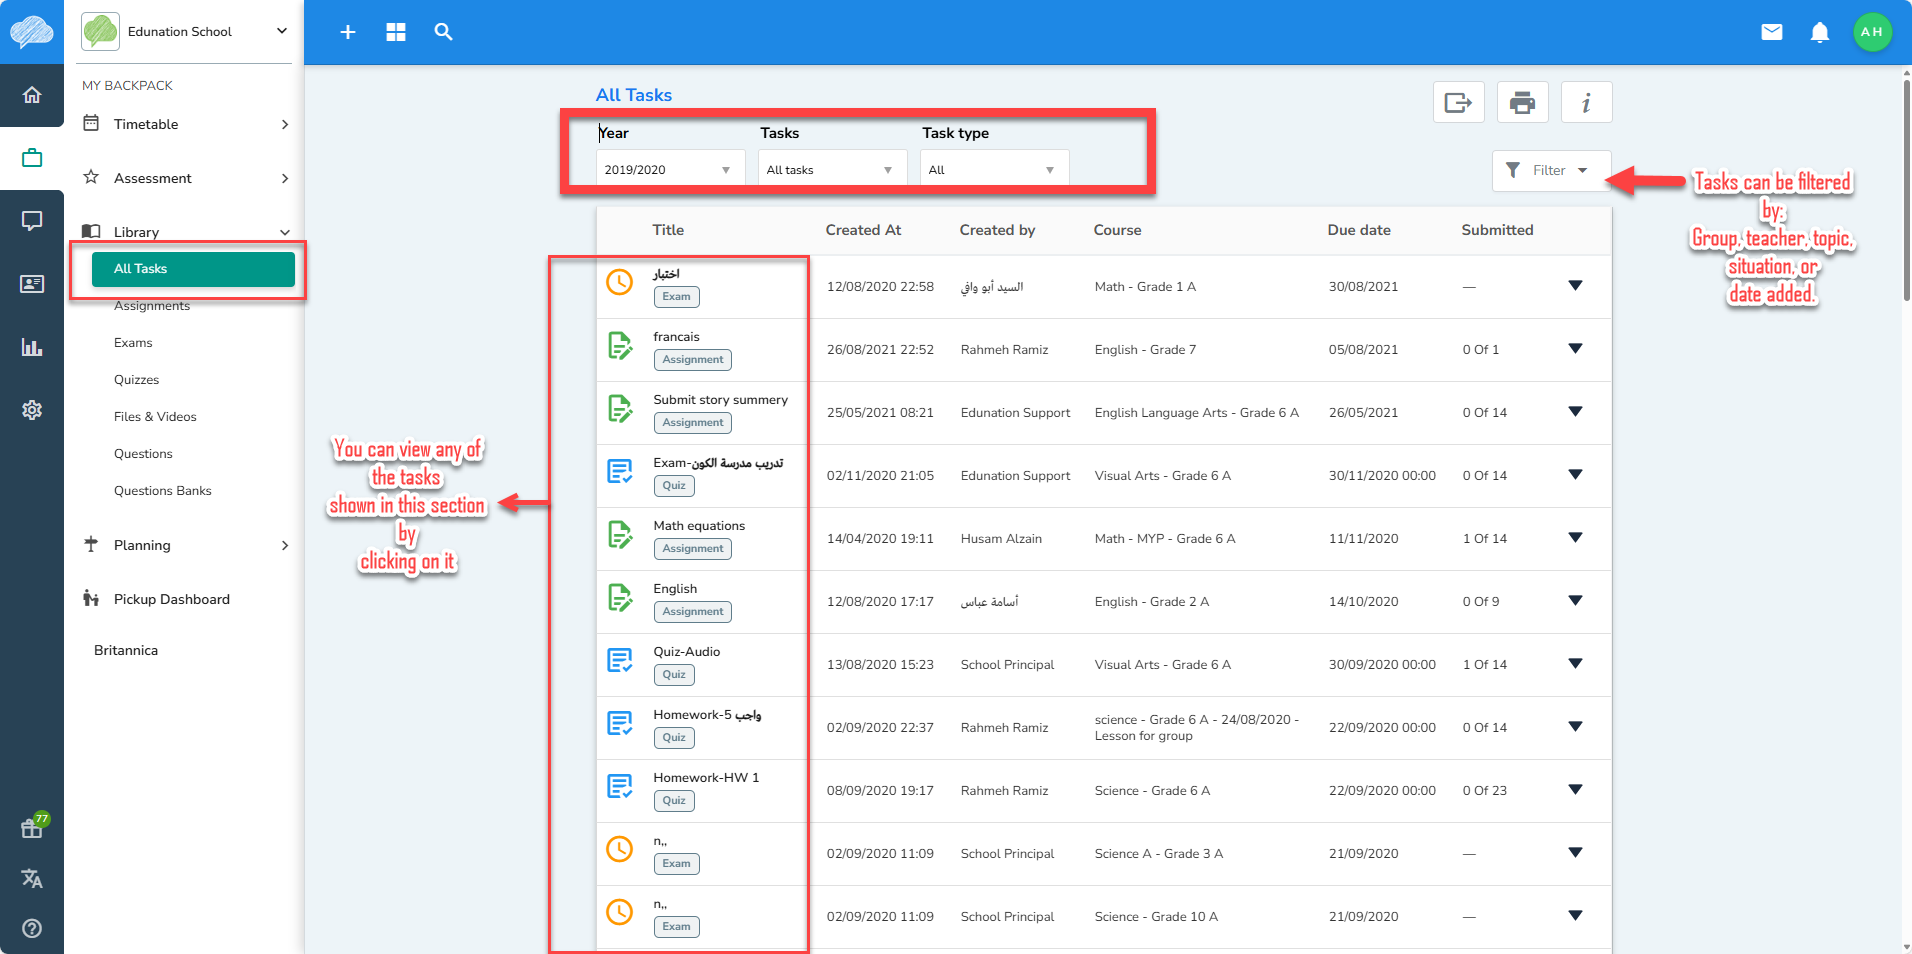The image size is (1912, 954).
Task: Sort by the Due date column header
Action: click(x=1359, y=230)
